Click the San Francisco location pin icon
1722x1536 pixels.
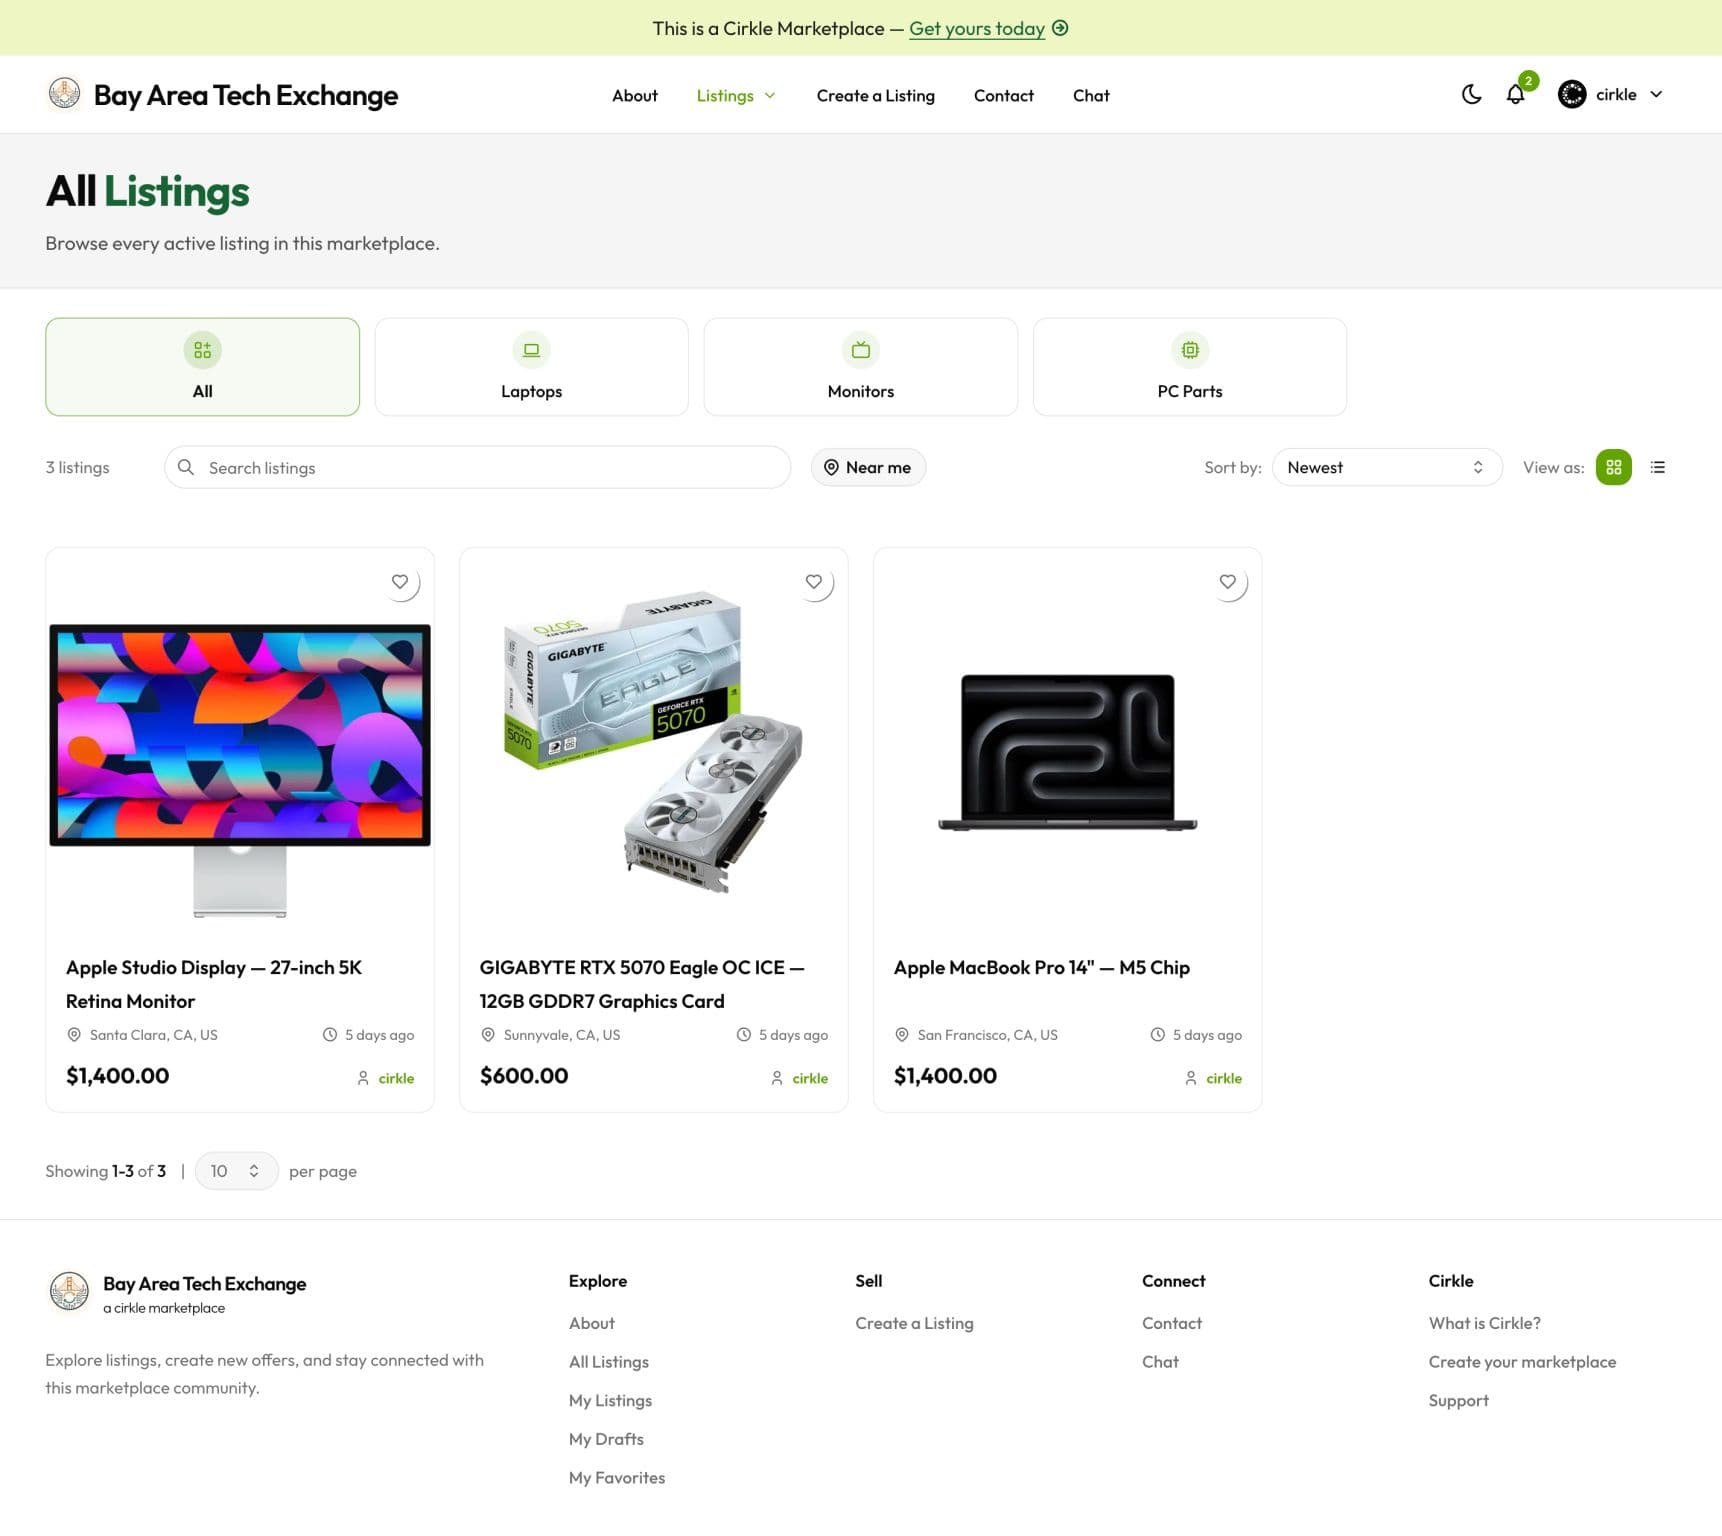click(902, 1035)
